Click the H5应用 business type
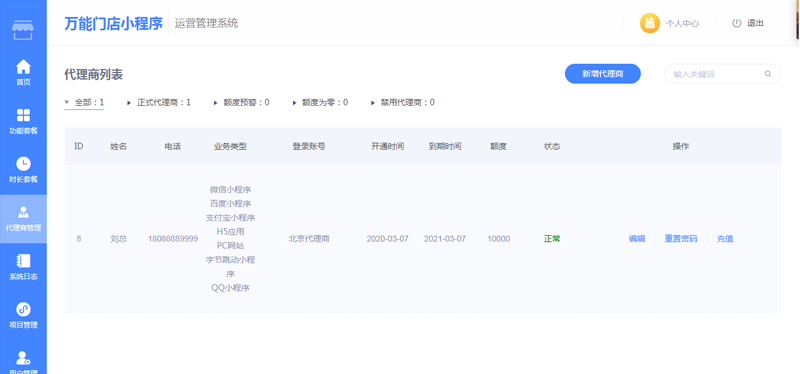The image size is (800, 374). [231, 231]
